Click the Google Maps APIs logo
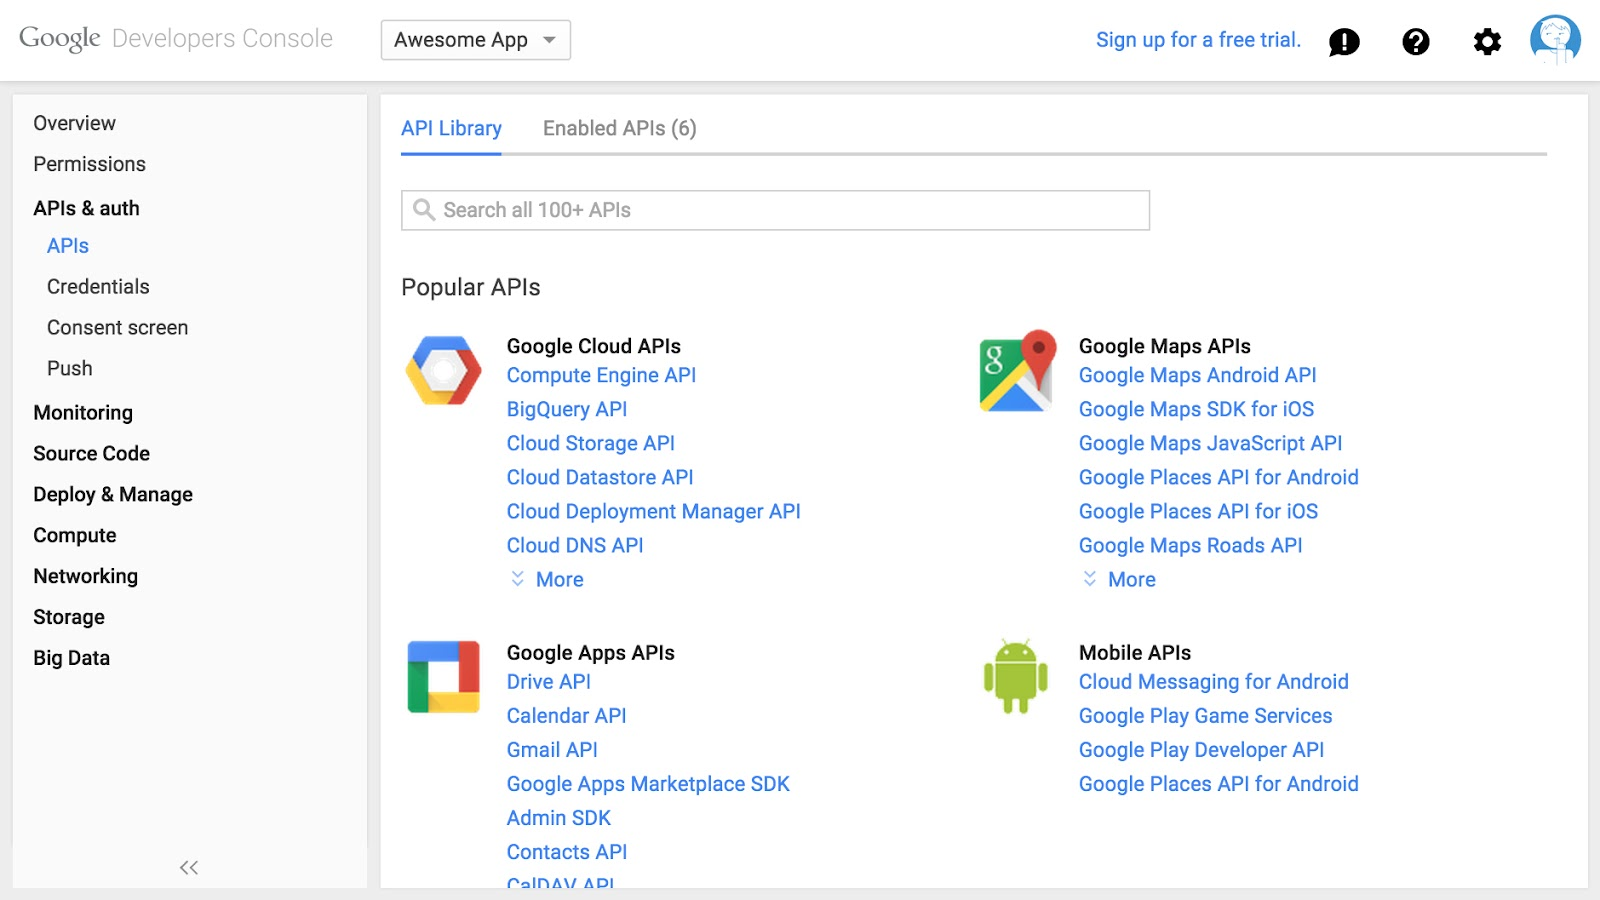Screen dimensions: 1600x900 tap(1017, 371)
